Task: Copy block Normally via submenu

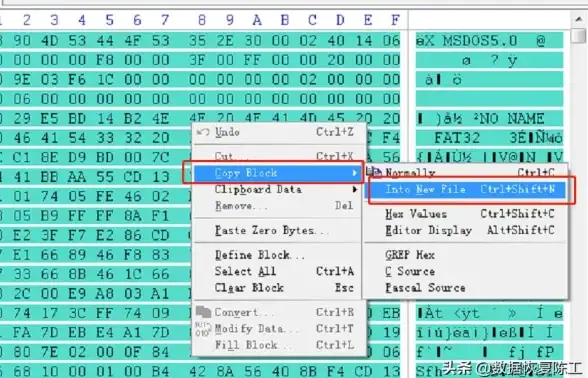Action: pyautogui.click(x=466, y=172)
